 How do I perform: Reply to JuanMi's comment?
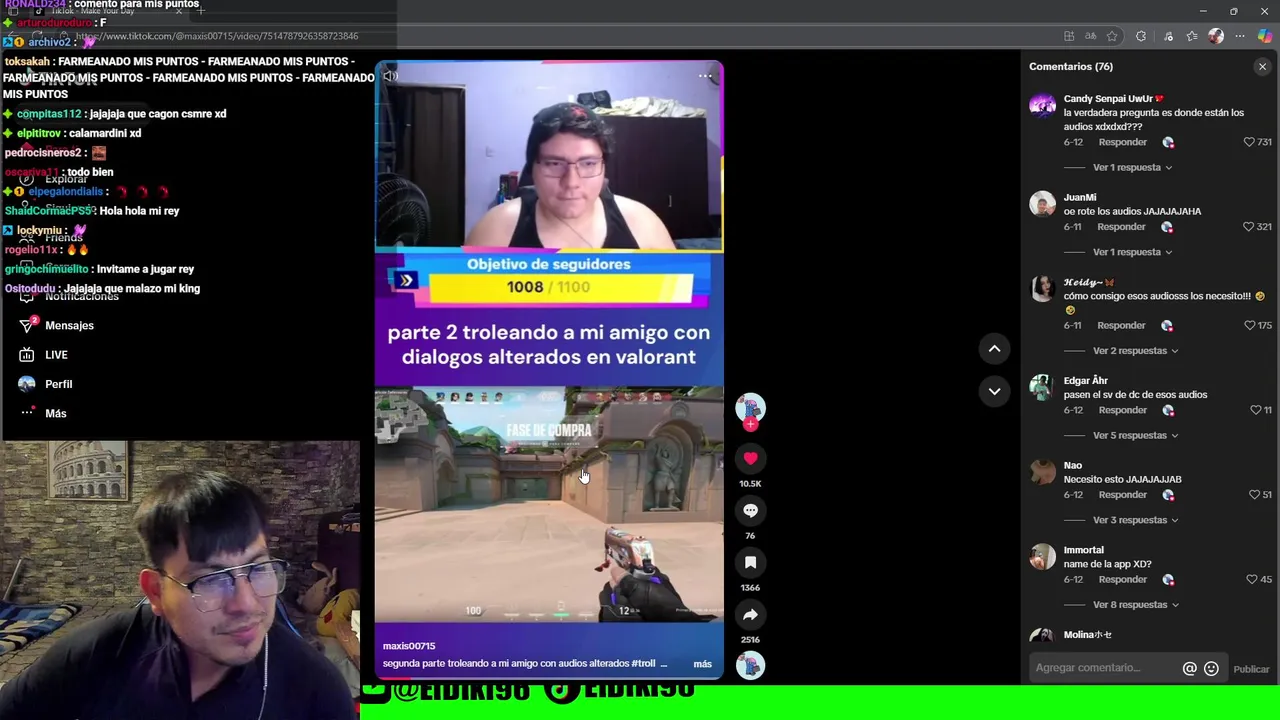[1121, 227]
